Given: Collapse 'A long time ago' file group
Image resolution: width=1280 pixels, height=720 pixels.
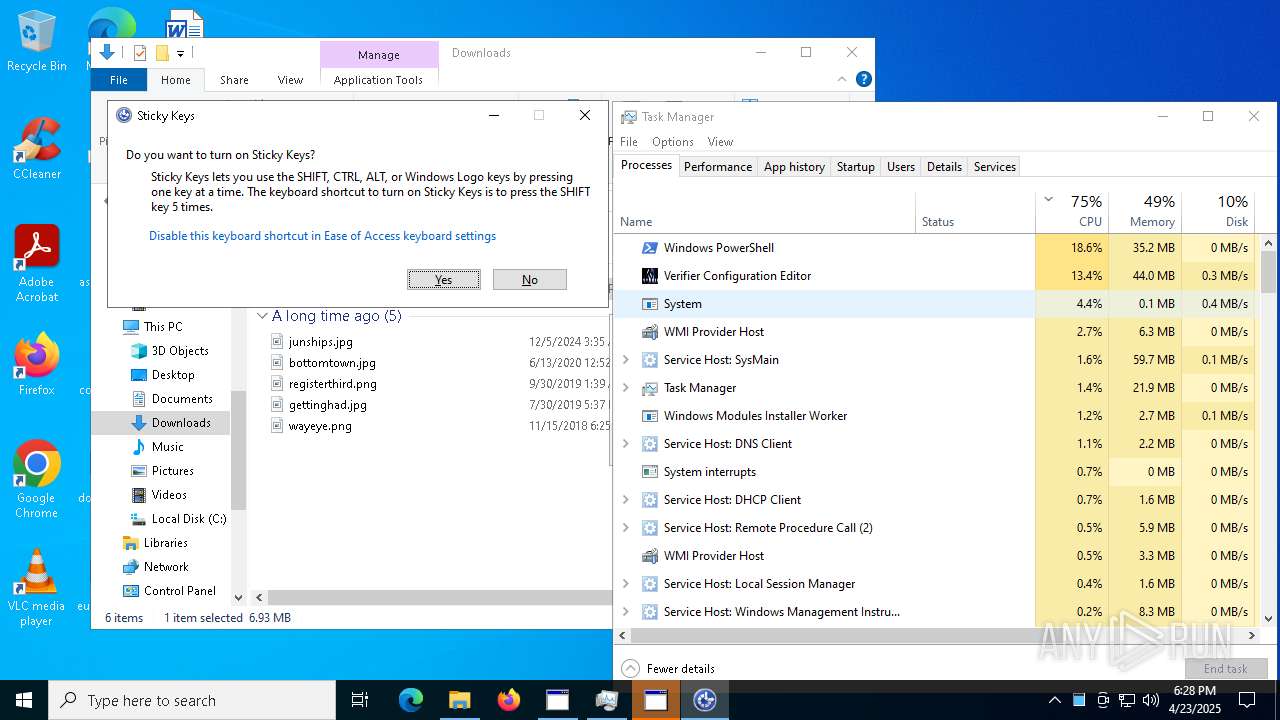Looking at the screenshot, I should [x=262, y=316].
